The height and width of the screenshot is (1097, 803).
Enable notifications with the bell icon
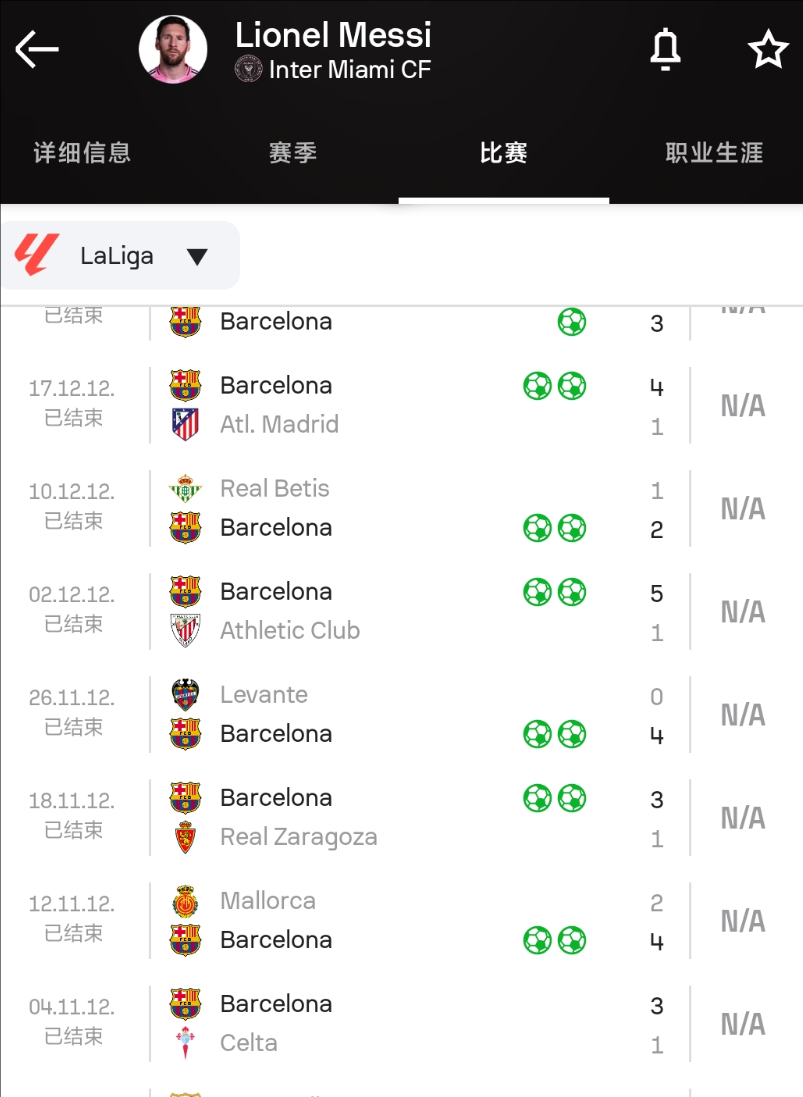[665, 49]
